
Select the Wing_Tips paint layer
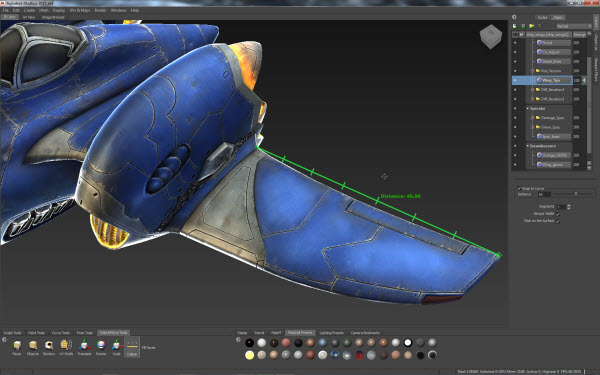553,80
